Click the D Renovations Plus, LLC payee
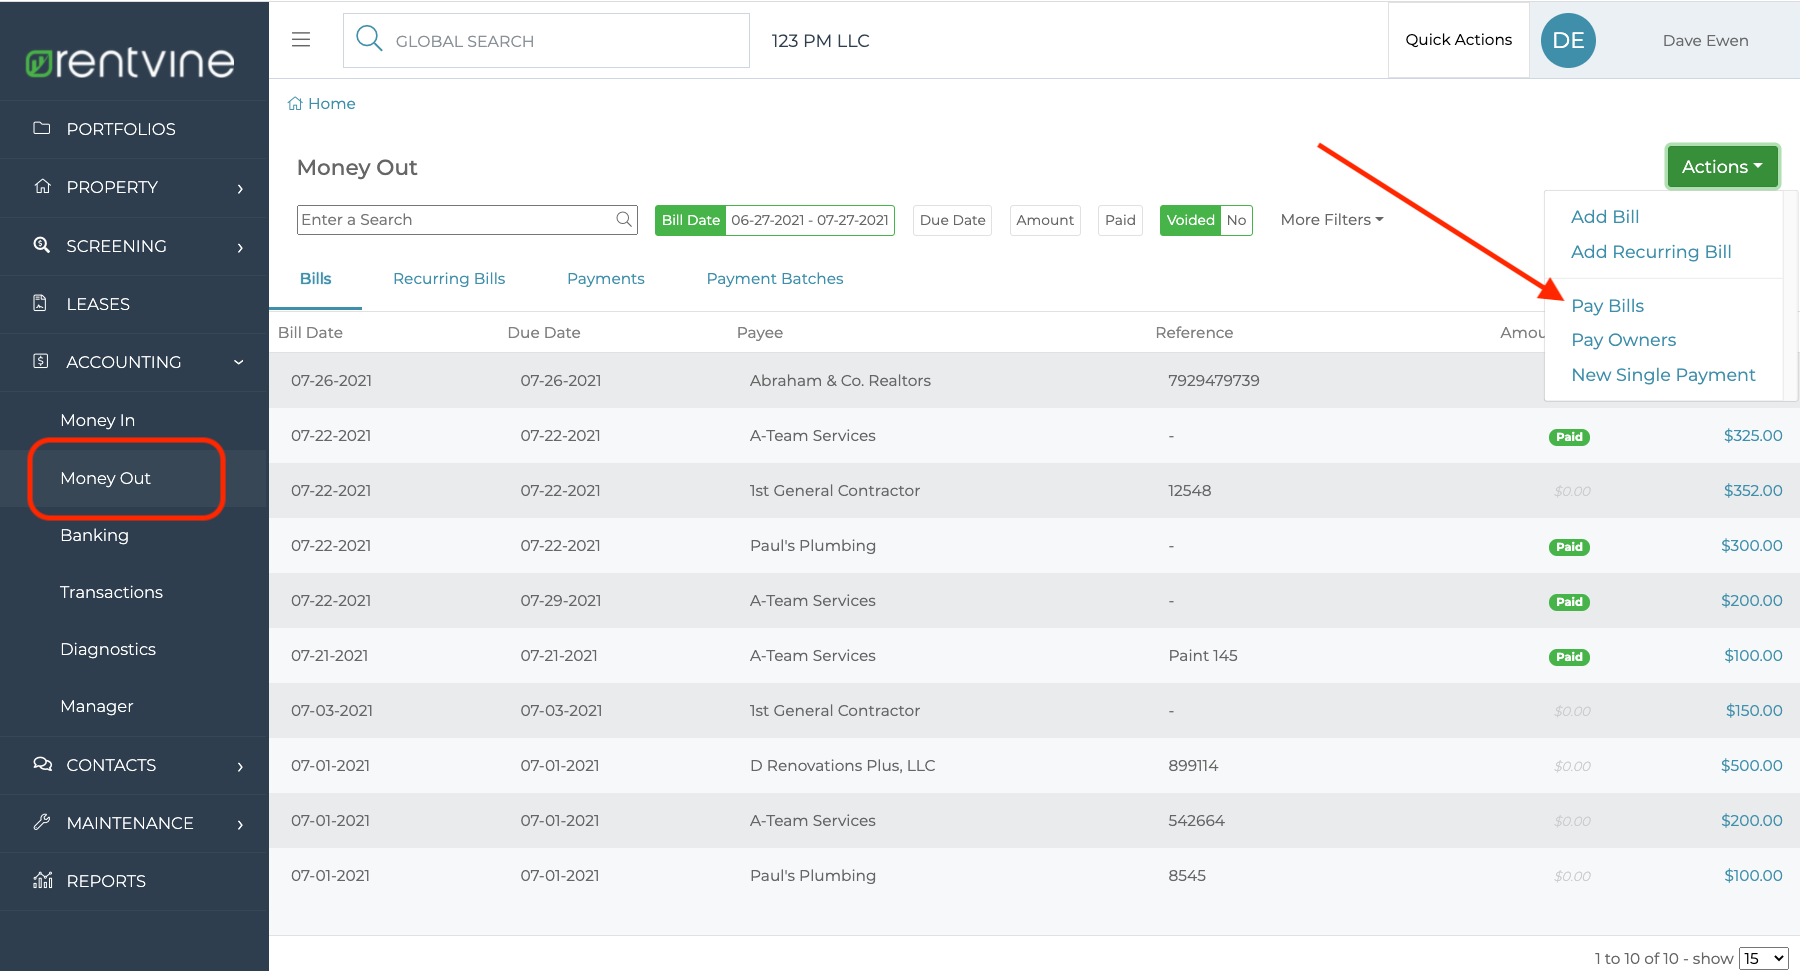Screen dimensions: 1800x971 [842, 765]
